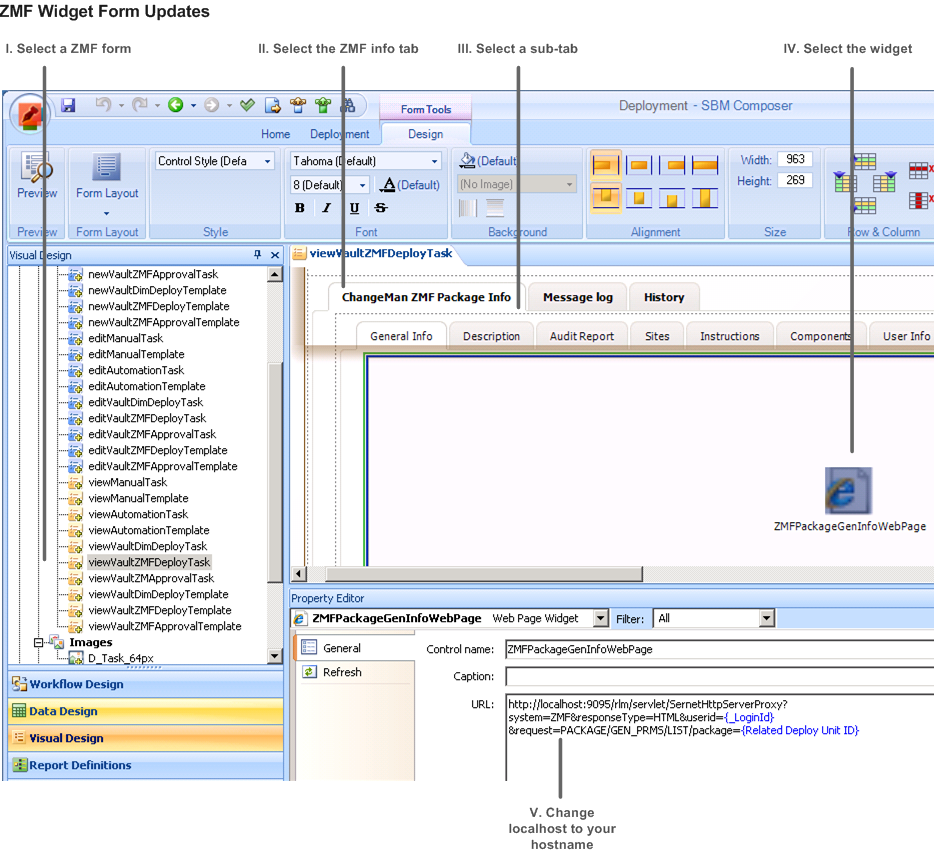Undo the last action in quick toolbar
Image resolution: width=934 pixels, height=853 pixels.
click(103, 105)
